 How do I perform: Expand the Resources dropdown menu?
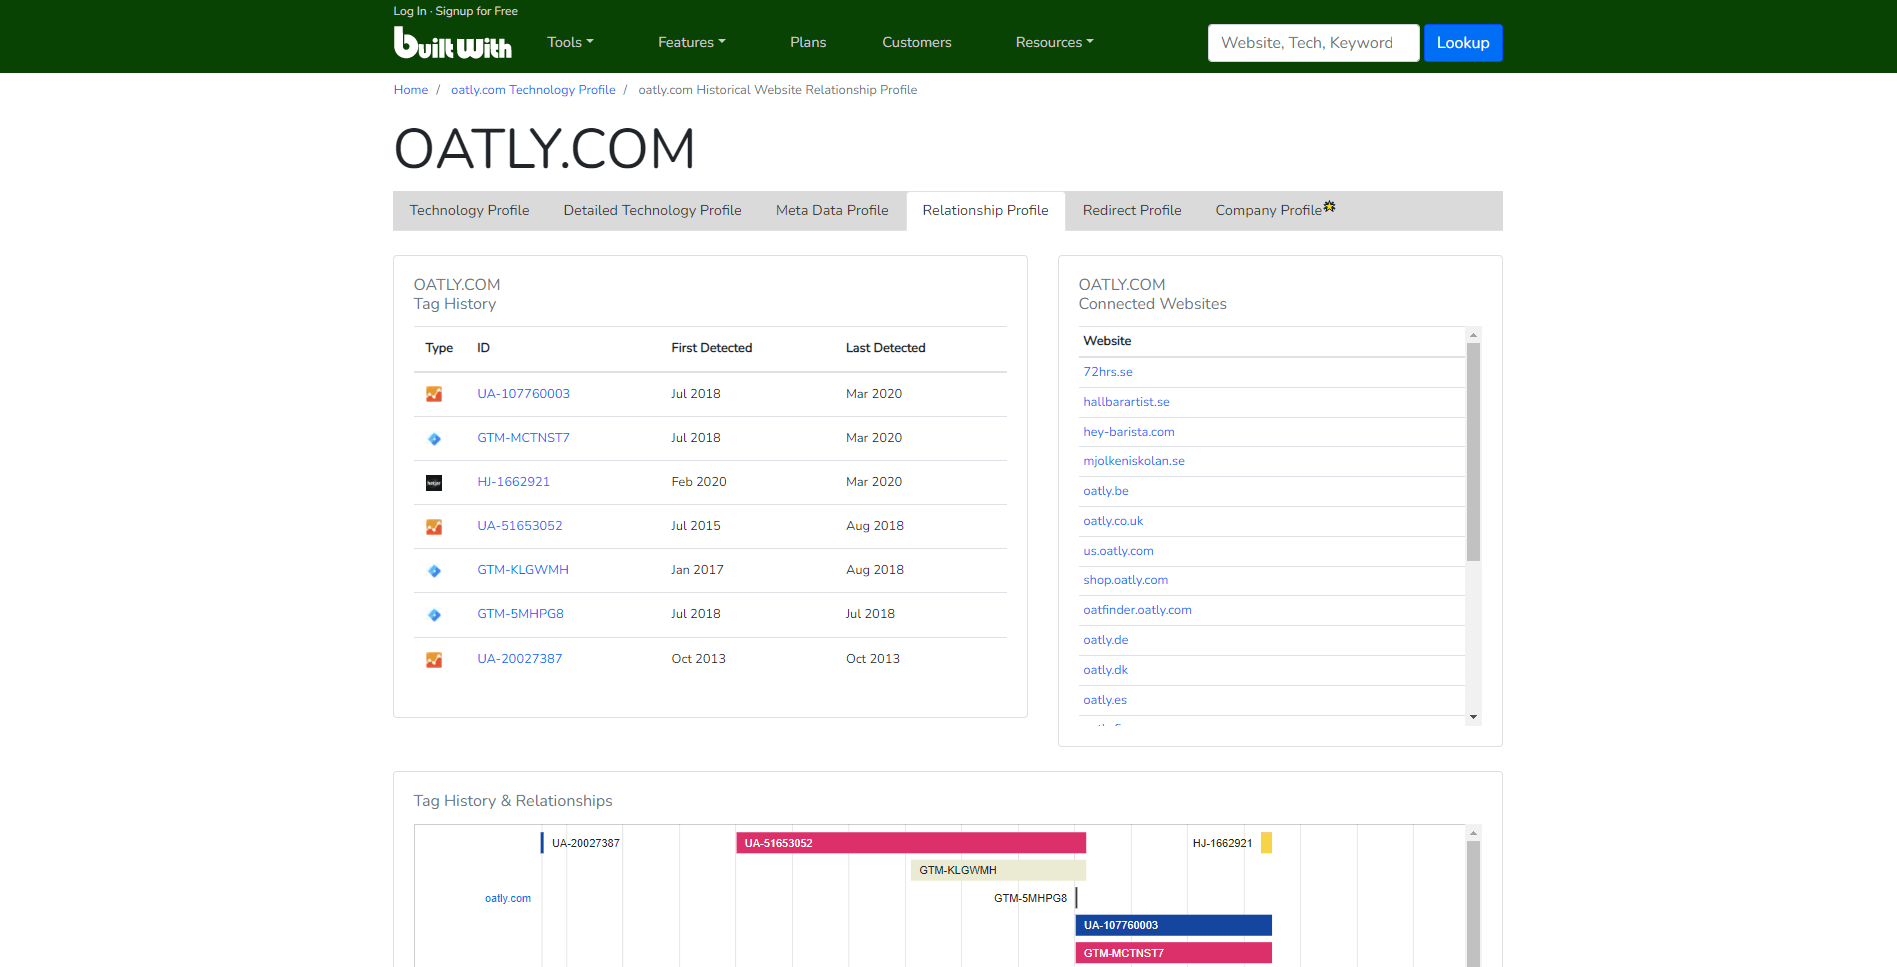point(1054,42)
